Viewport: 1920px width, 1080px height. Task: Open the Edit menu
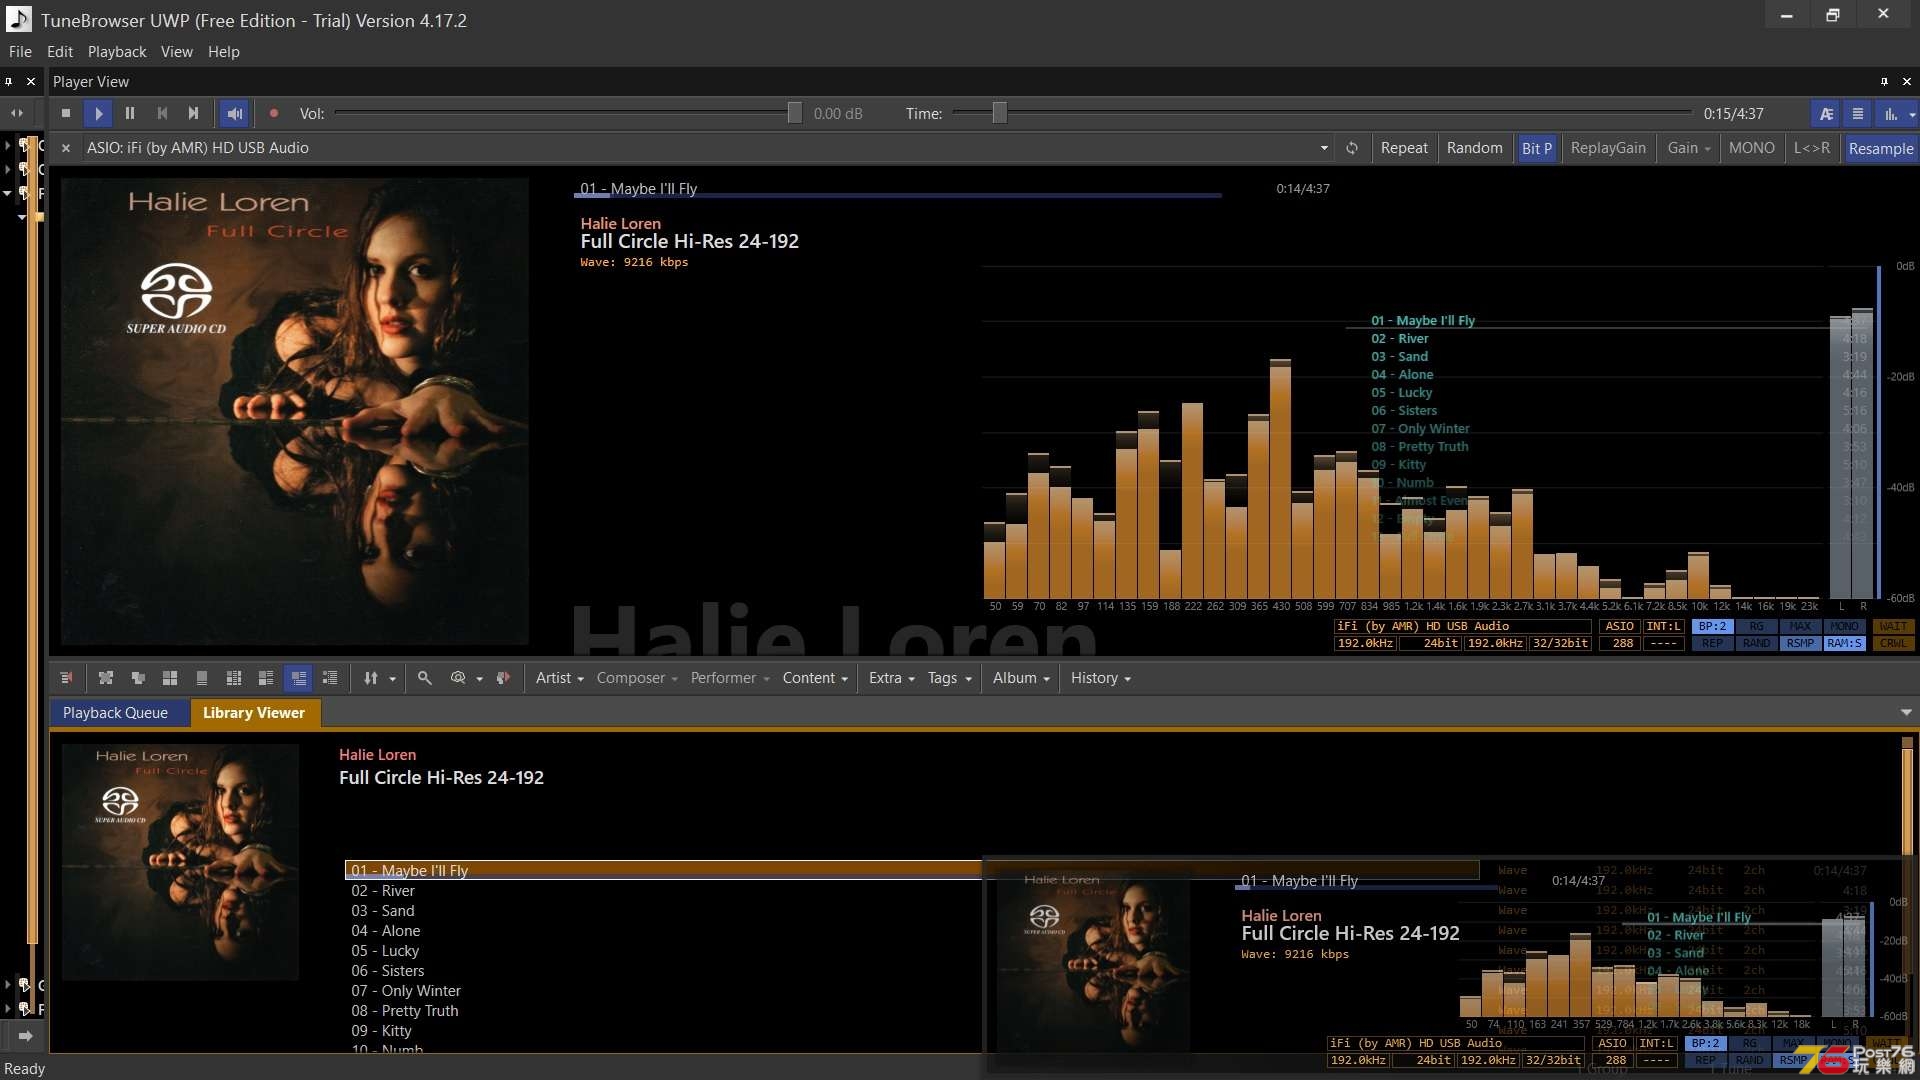60,52
